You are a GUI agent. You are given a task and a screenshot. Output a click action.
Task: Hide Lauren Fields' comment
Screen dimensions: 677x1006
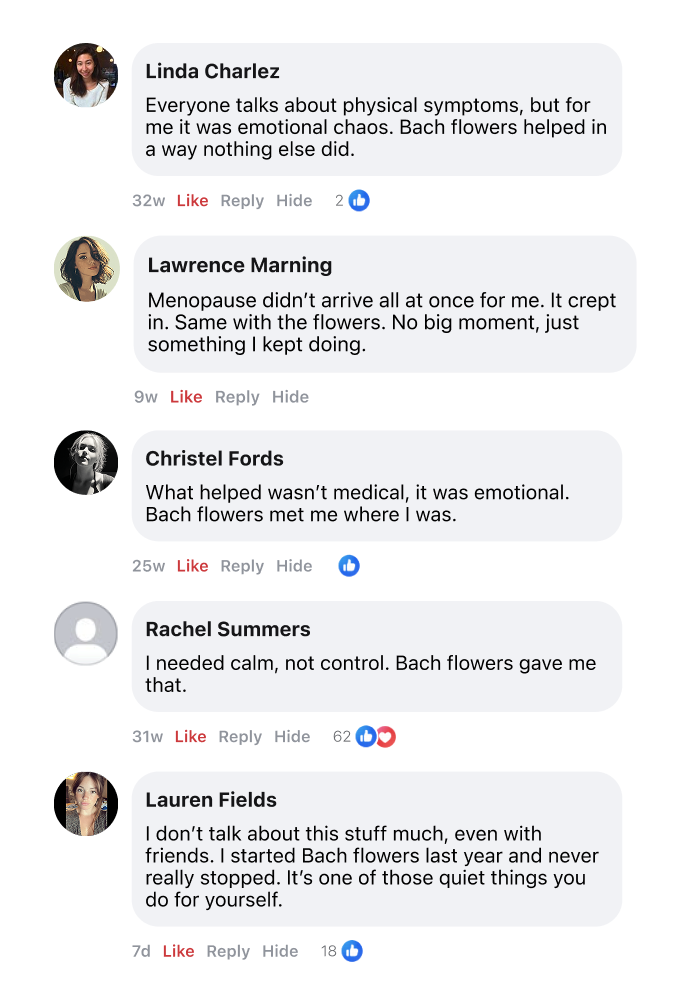(280, 951)
